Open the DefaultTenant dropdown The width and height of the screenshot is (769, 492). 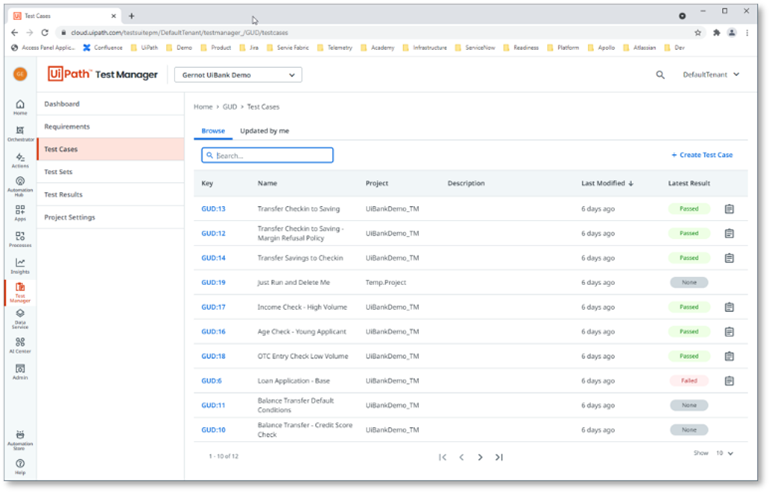tap(711, 75)
